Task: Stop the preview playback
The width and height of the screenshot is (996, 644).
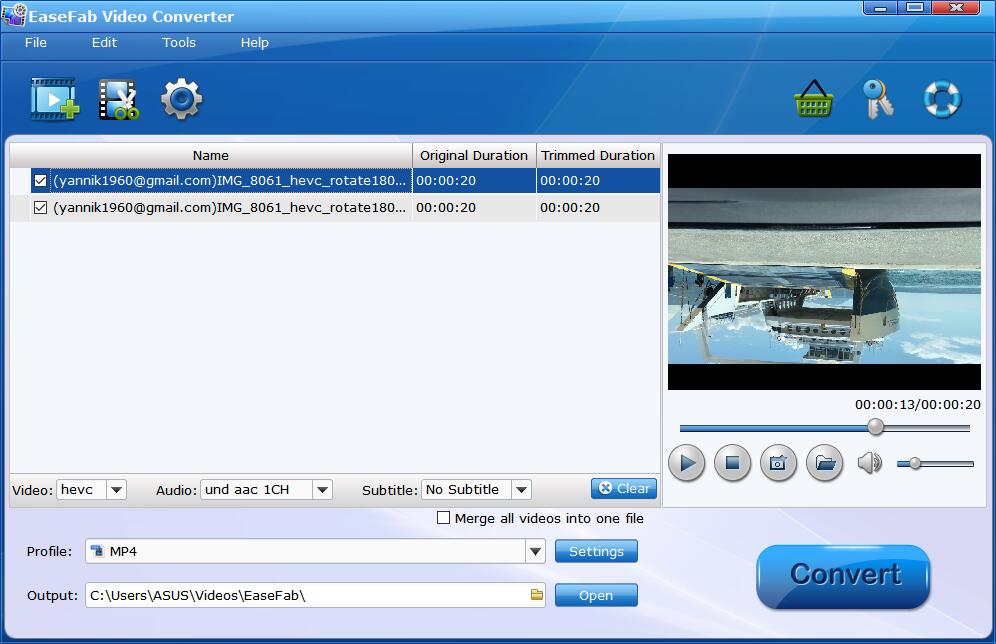Action: (x=732, y=463)
